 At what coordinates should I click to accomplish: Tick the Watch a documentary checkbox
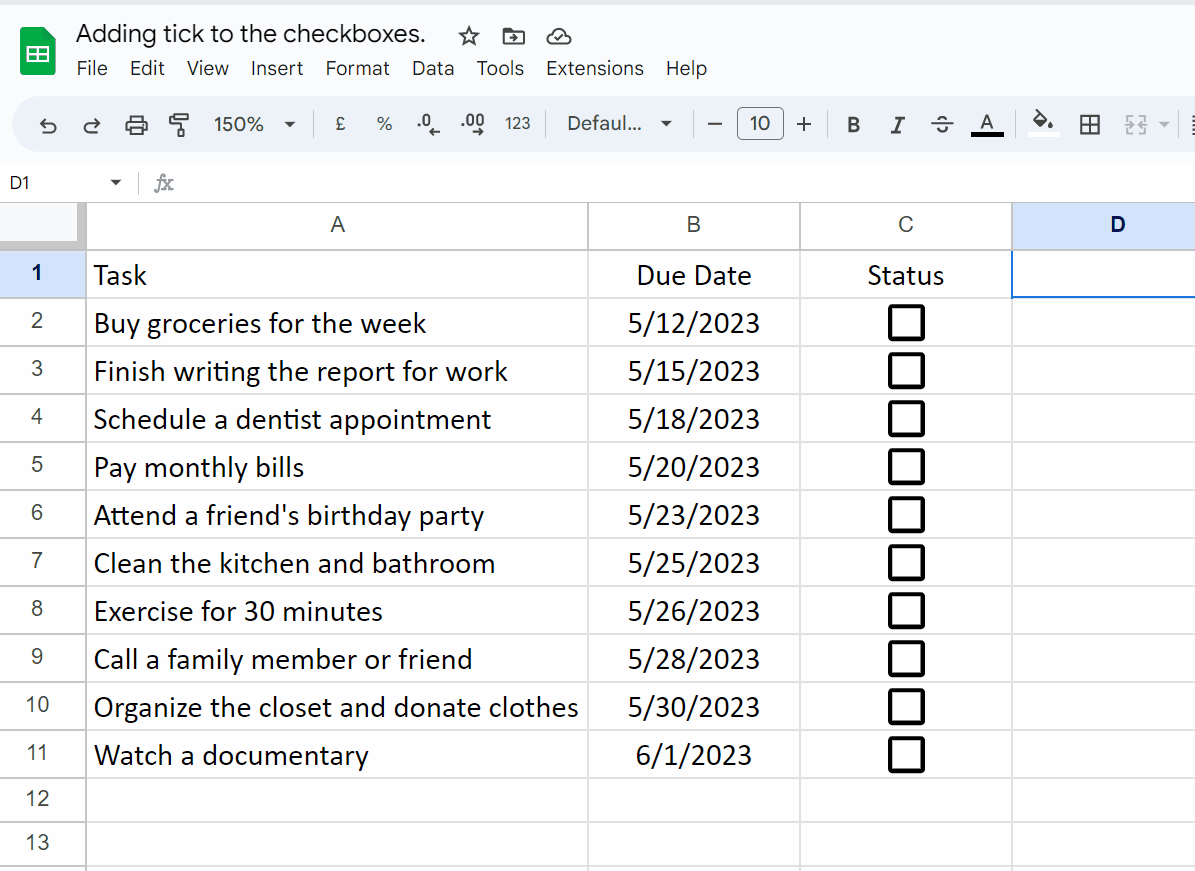pyautogui.click(x=906, y=755)
